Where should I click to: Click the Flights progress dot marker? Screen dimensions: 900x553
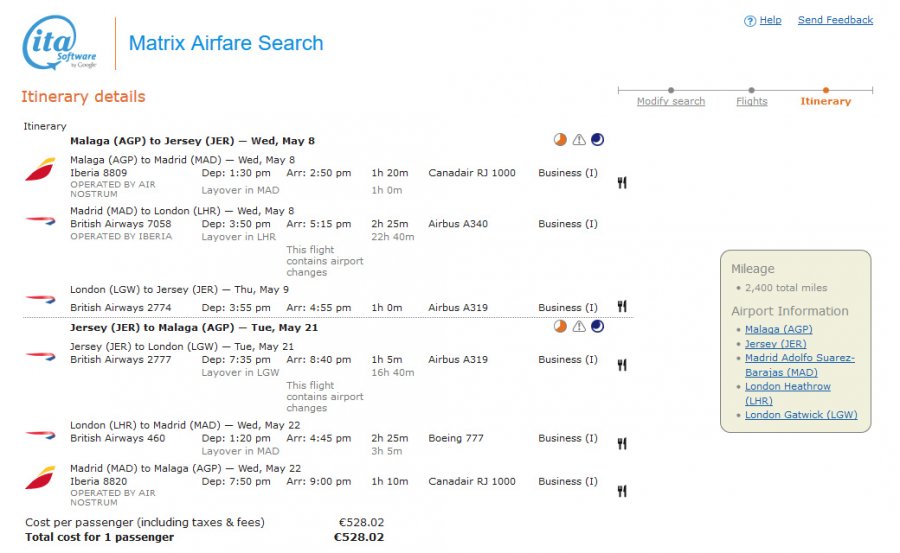(752, 90)
